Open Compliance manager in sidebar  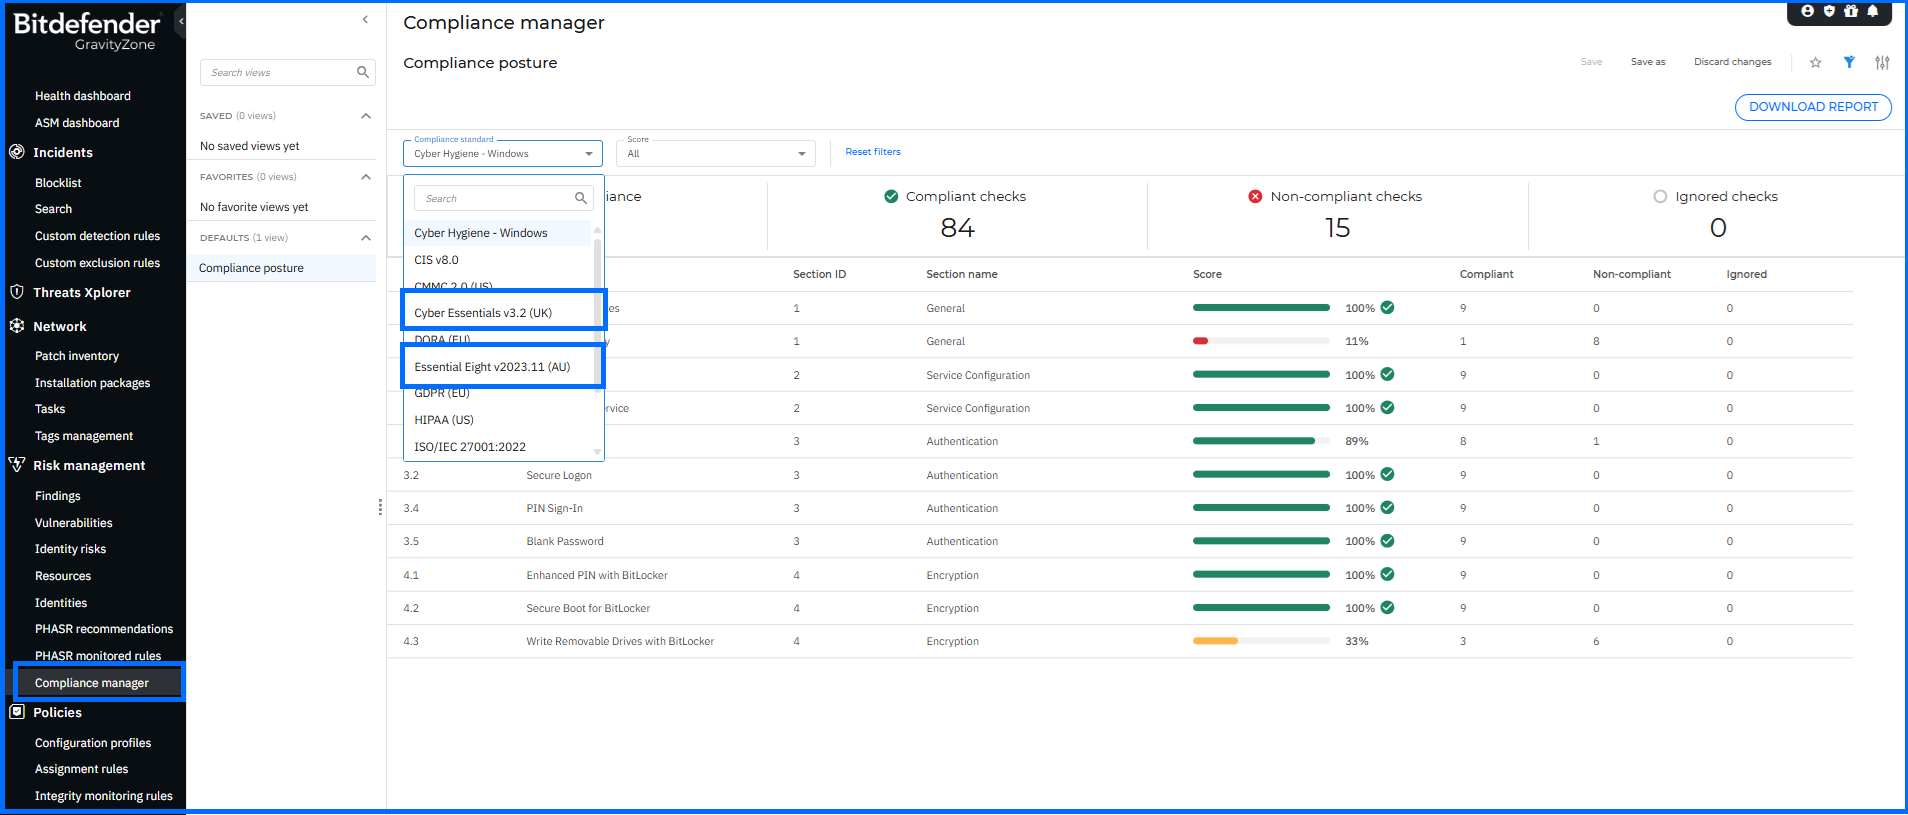tap(92, 683)
